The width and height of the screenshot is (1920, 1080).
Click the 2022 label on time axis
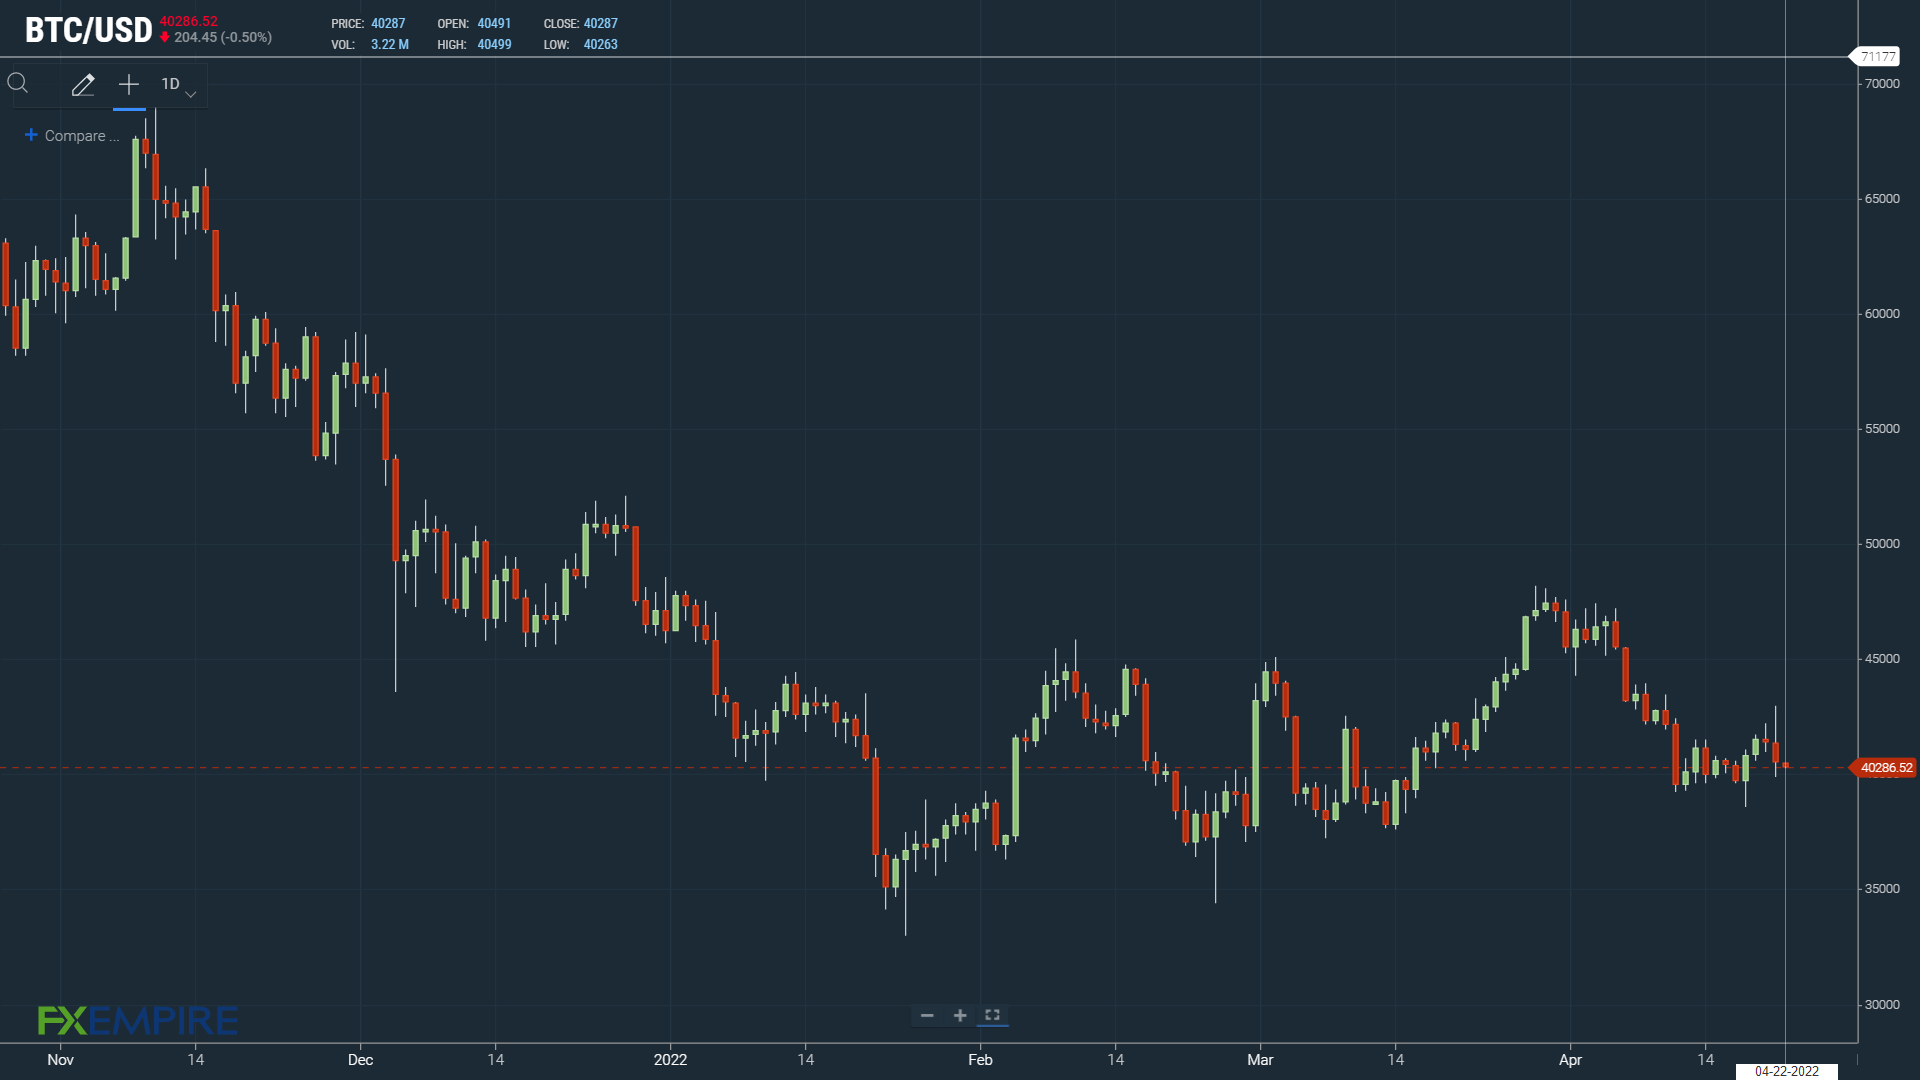tap(670, 1060)
